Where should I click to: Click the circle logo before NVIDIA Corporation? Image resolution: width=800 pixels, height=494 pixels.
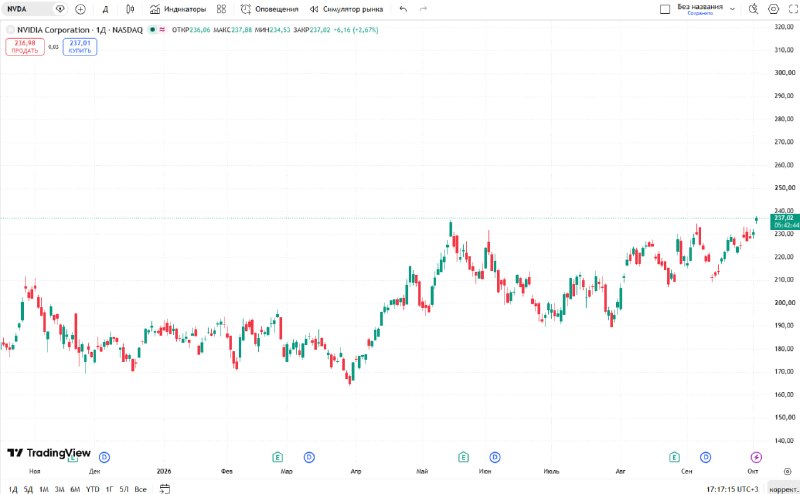[x=10, y=30]
